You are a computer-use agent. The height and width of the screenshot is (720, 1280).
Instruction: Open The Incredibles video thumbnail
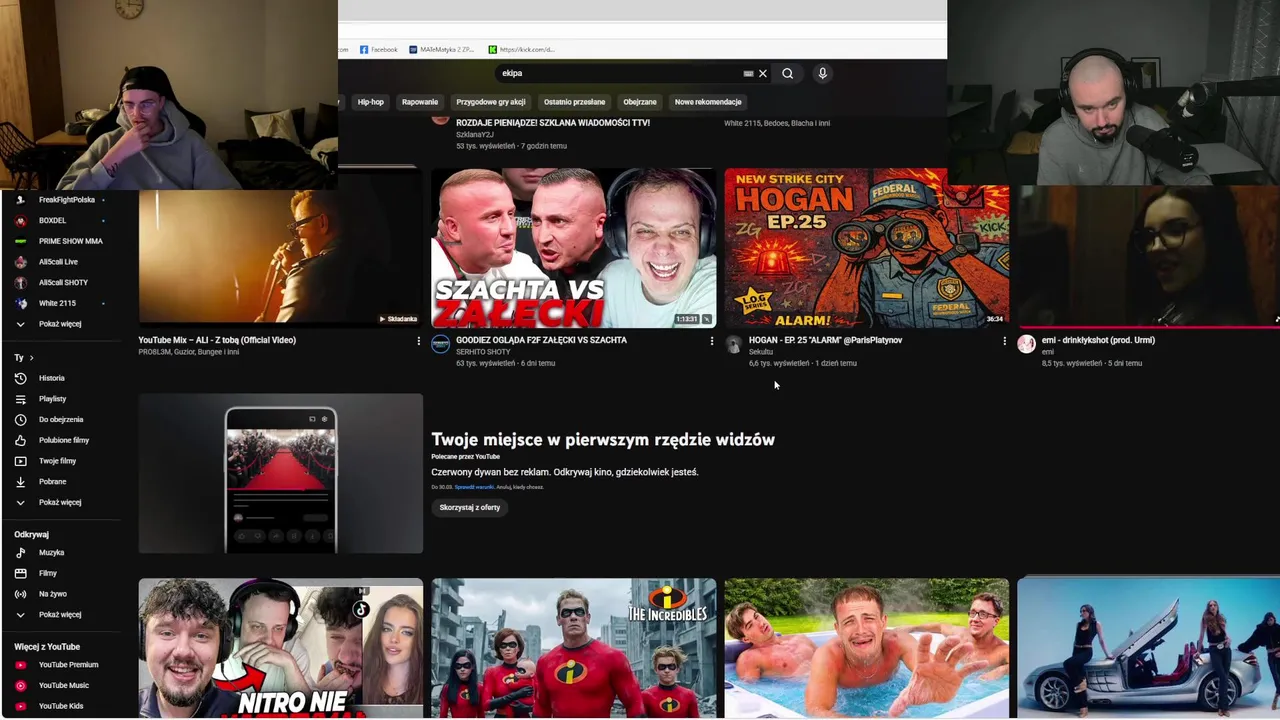point(573,647)
